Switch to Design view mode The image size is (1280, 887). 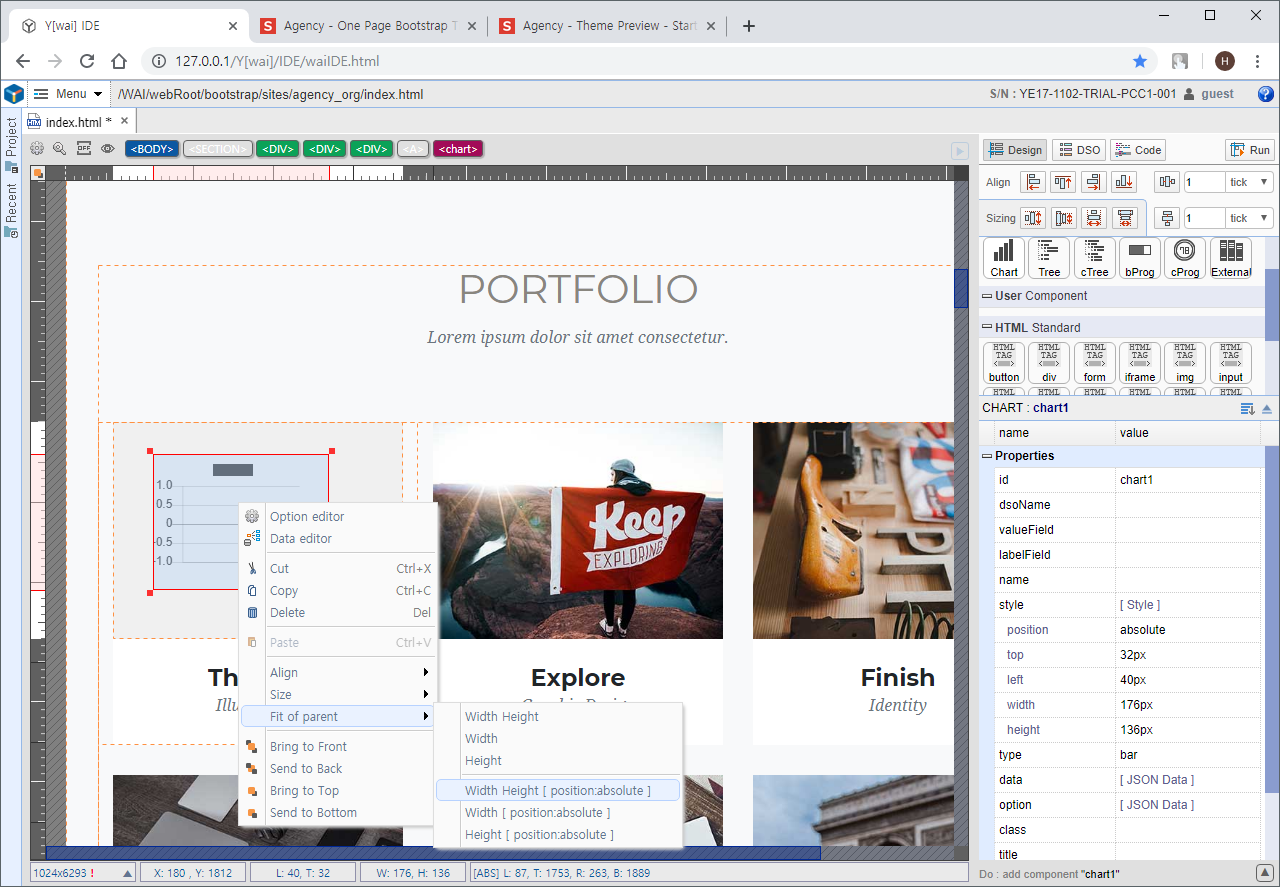[x=1015, y=150]
